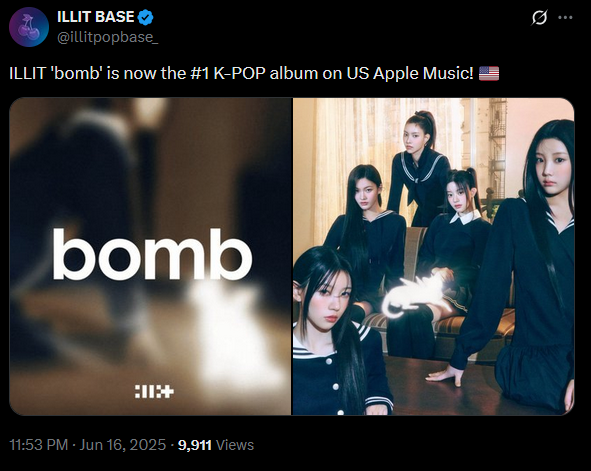View the 9,911 Views analytics count
The image size is (591, 471).
click(x=216, y=445)
